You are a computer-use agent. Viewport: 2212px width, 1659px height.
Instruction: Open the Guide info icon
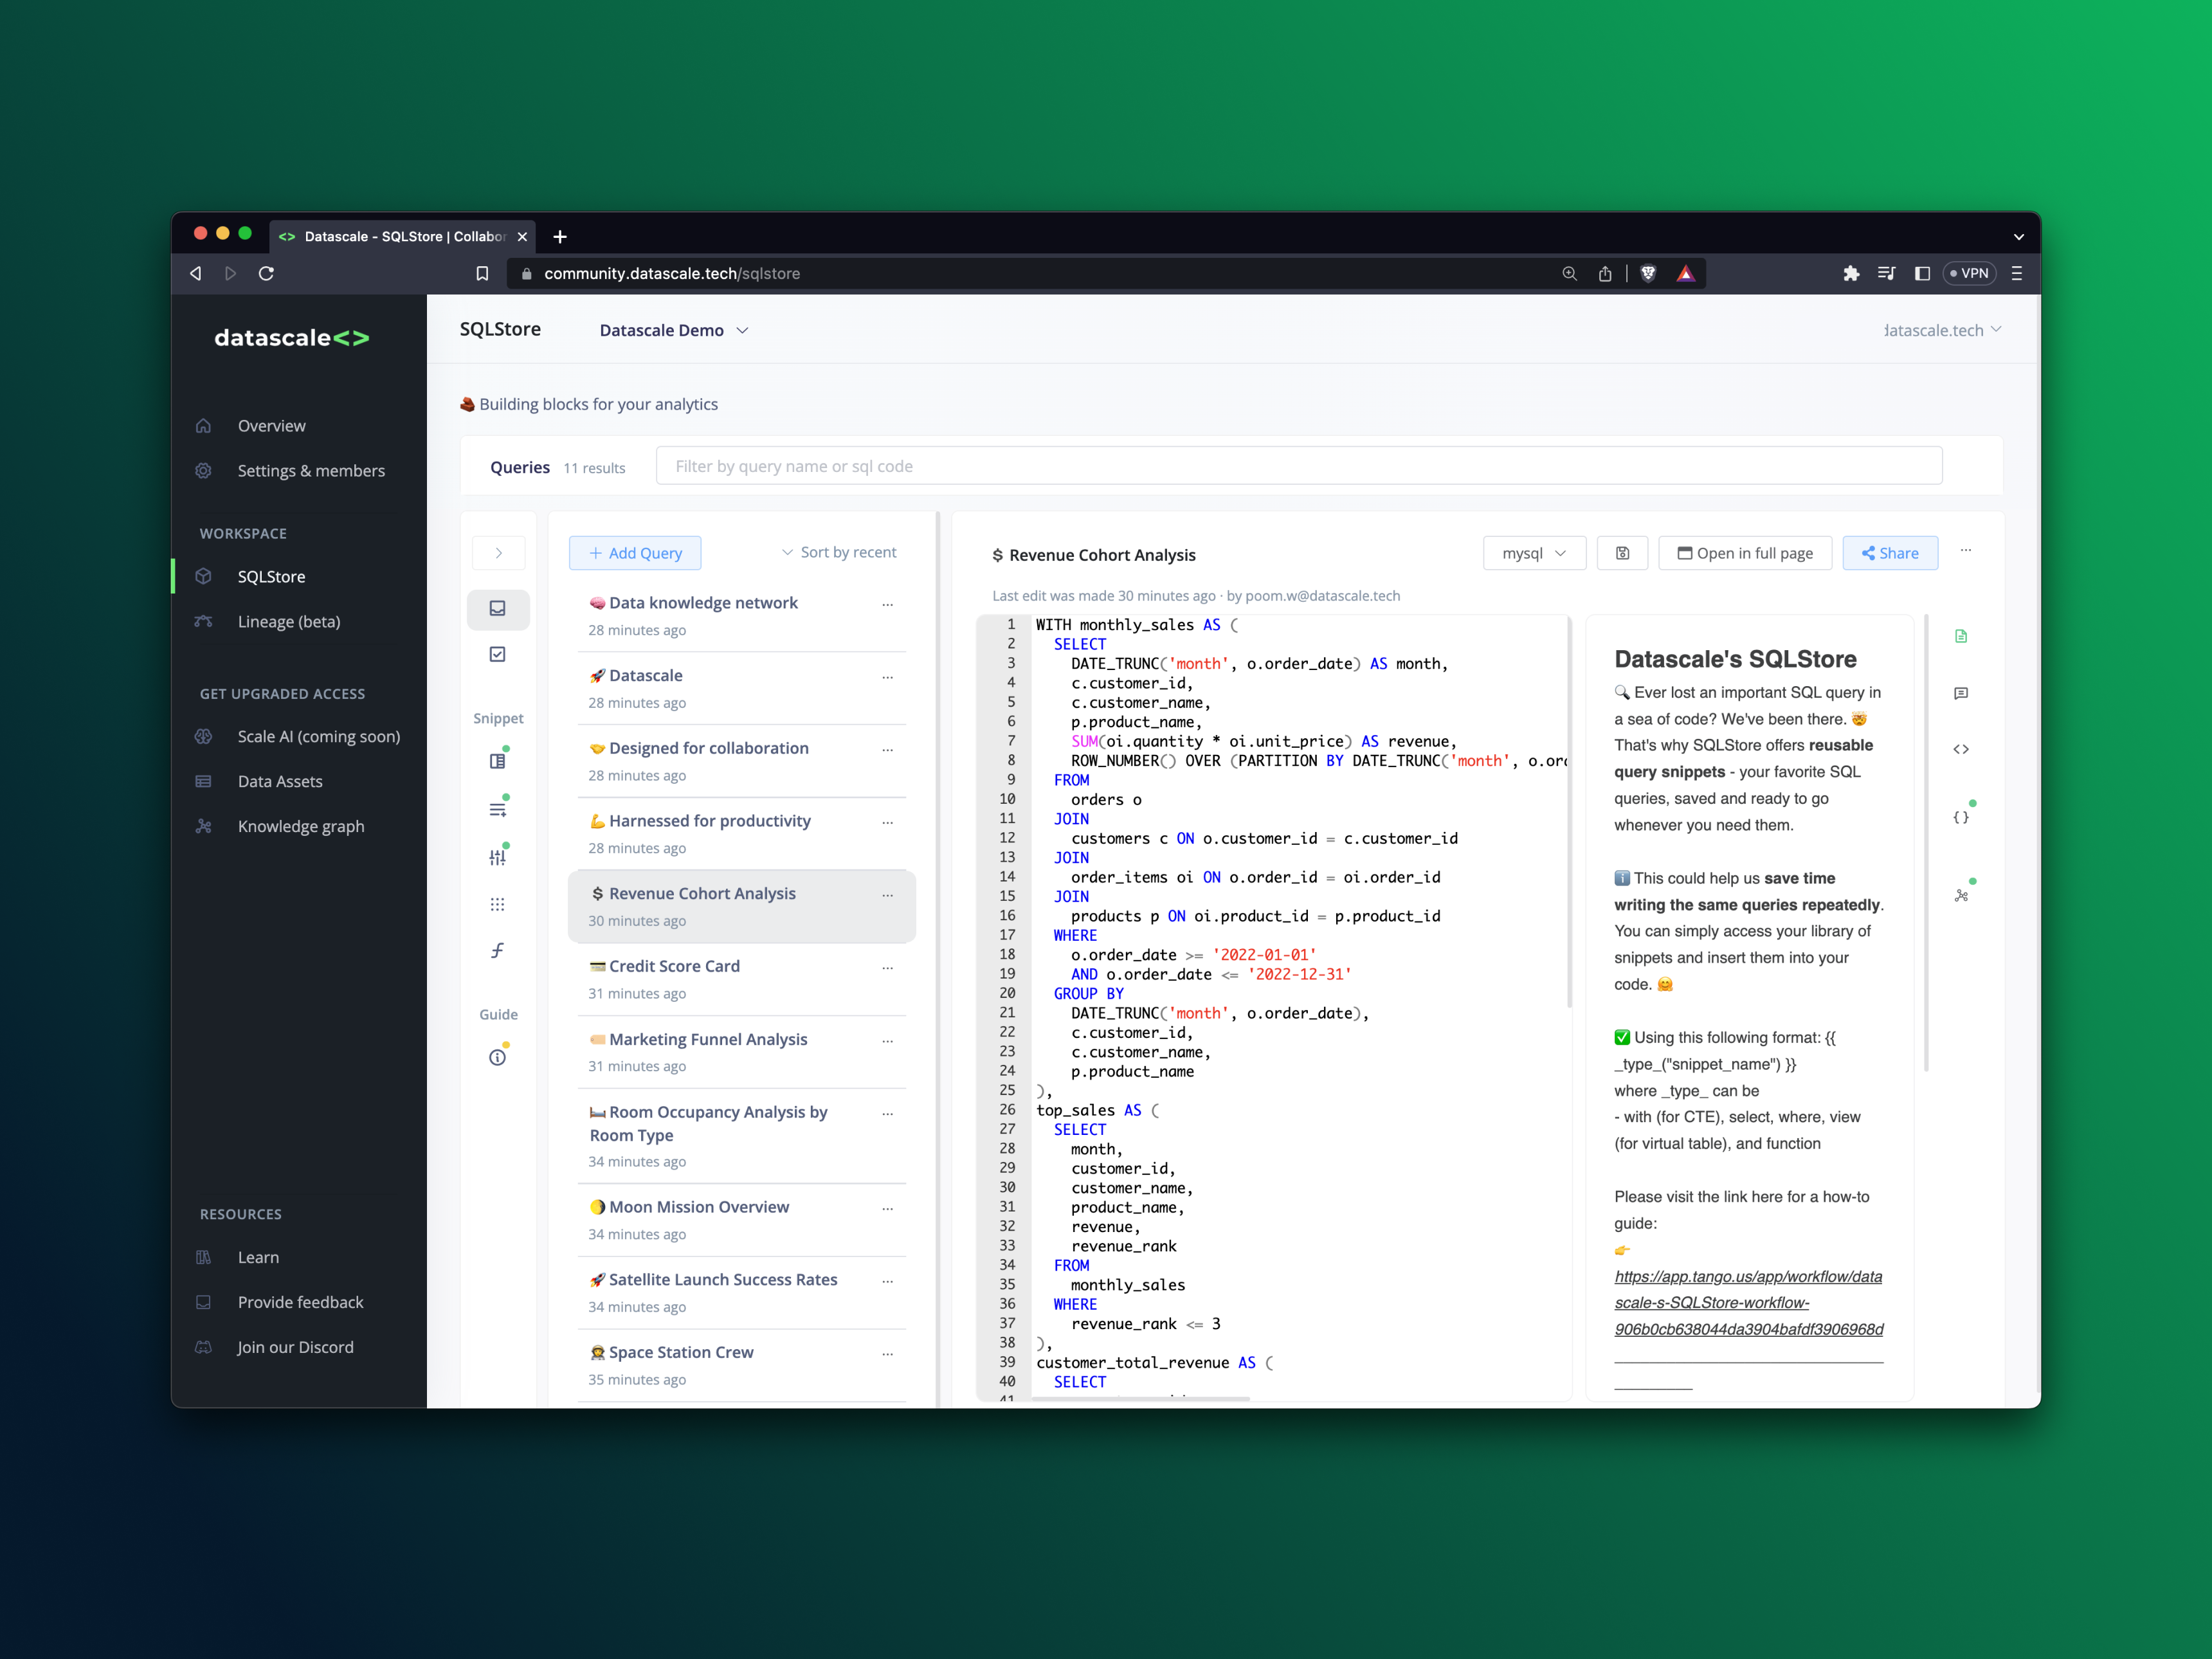(x=498, y=1057)
